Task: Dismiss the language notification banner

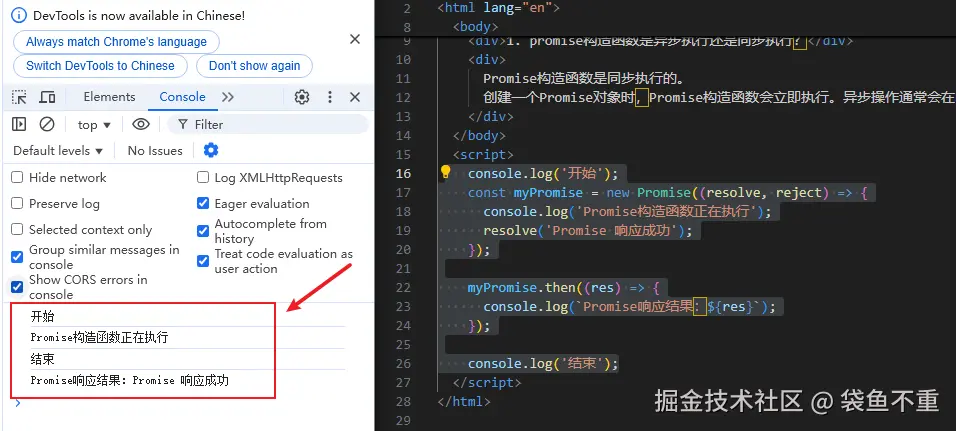Action: click(355, 40)
